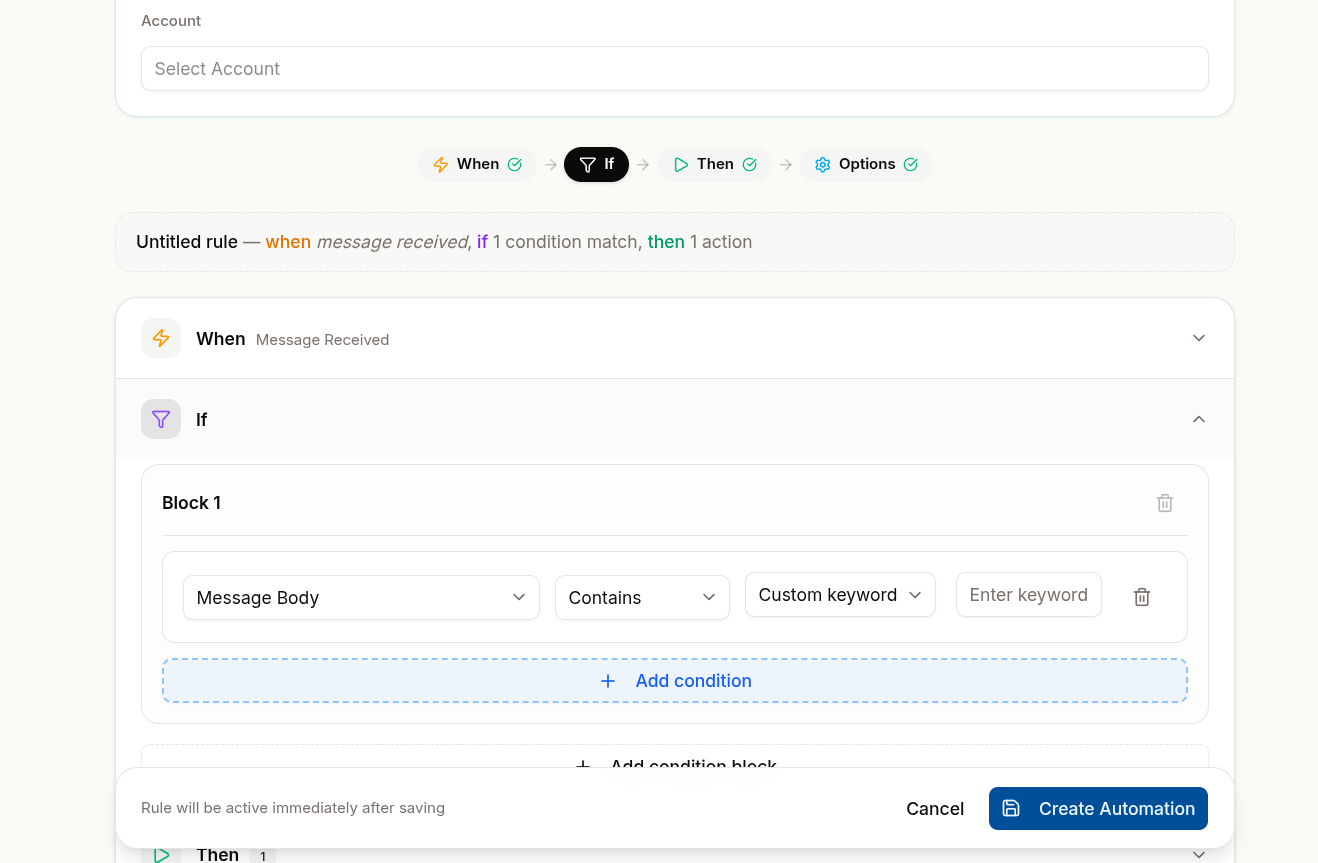
Task: Open the Message Body field dropdown
Action: 361,597
